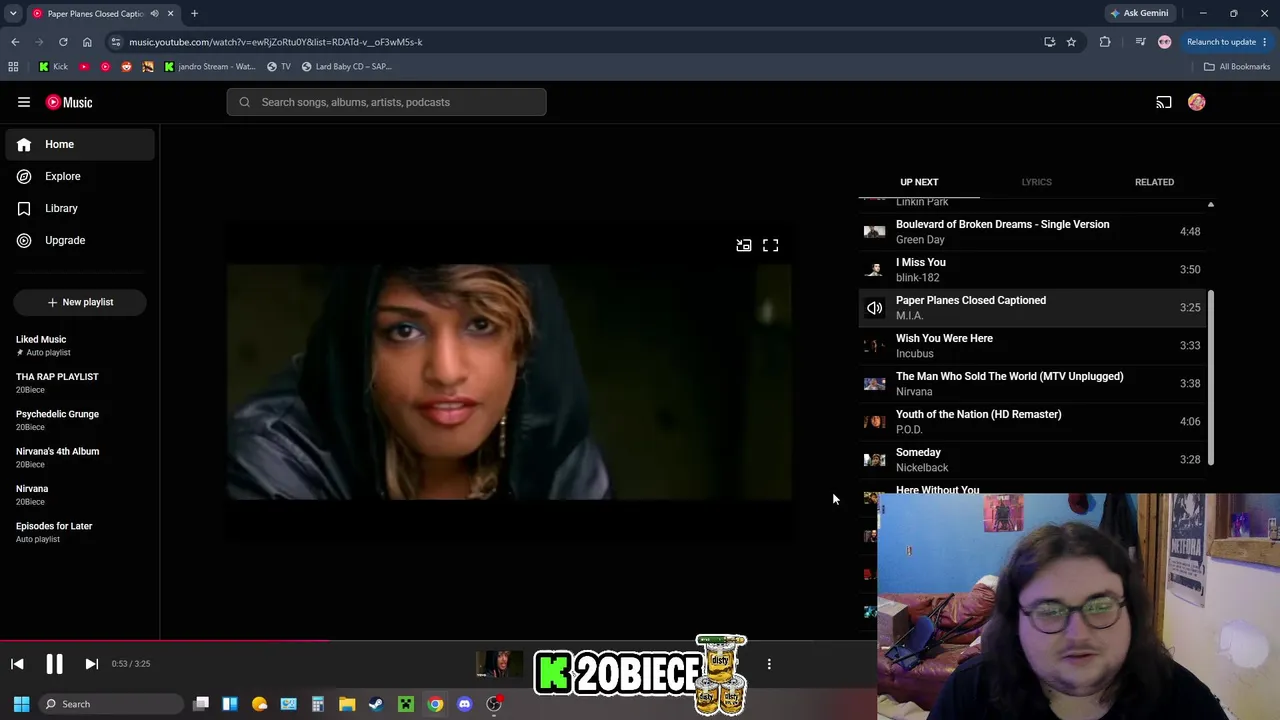Open the Chrome apps grid shortcut
Viewport: 1280px width, 720px height.
[13, 66]
